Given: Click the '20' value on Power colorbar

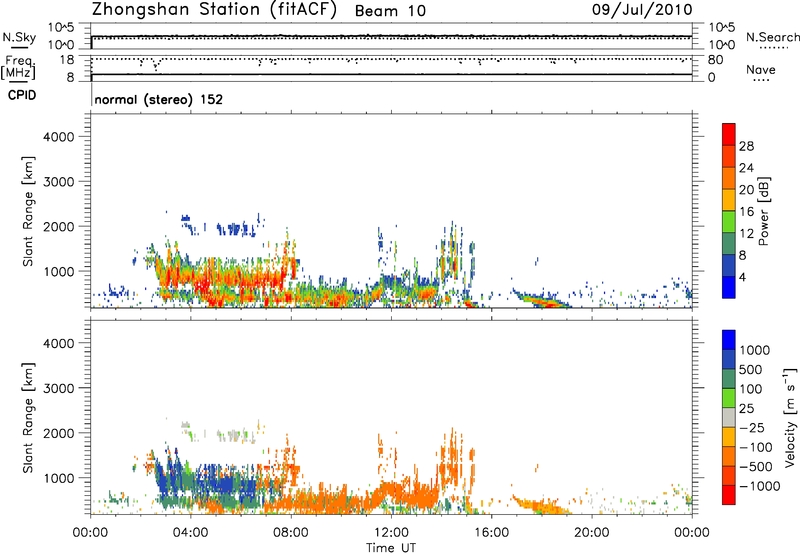Looking at the screenshot, I should point(746,190).
